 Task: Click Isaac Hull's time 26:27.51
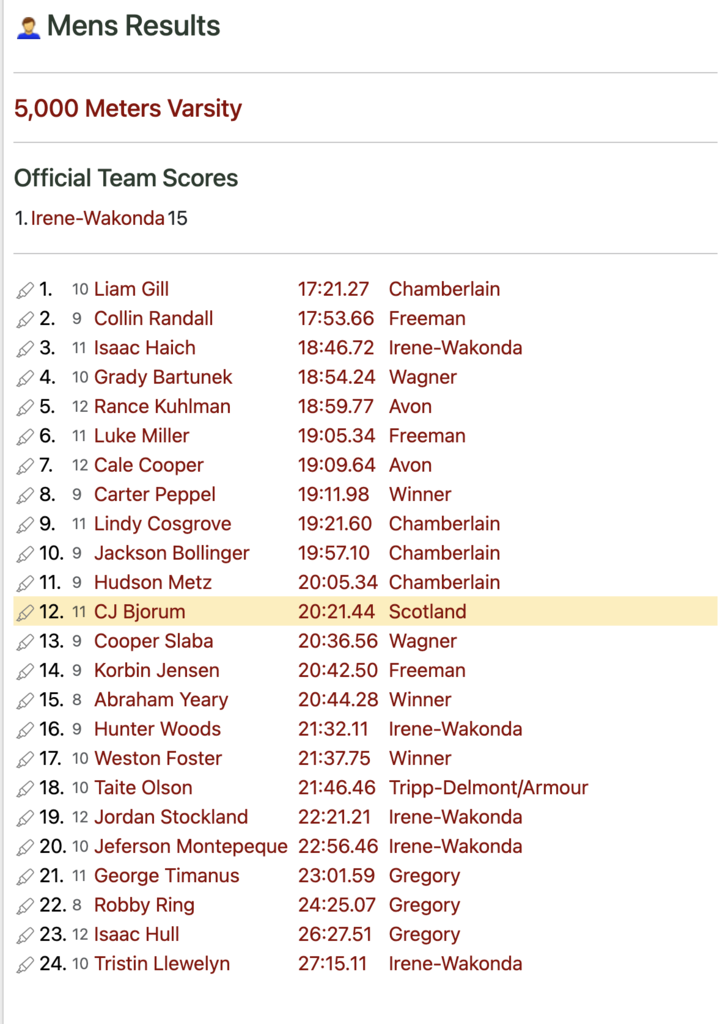(335, 934)
